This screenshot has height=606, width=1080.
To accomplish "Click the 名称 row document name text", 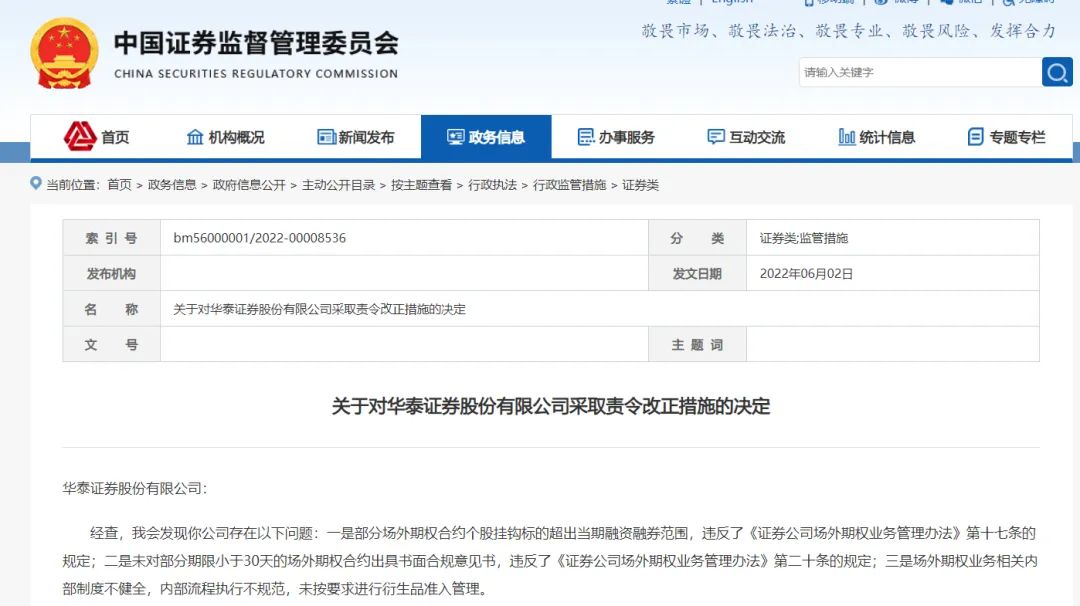I will pyautogui.click(x=320, y=309).
